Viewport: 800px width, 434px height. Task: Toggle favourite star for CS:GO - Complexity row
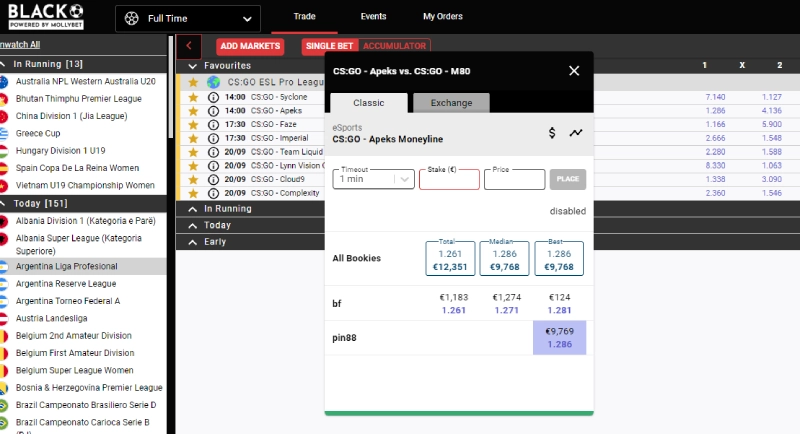tap(193, 193)
